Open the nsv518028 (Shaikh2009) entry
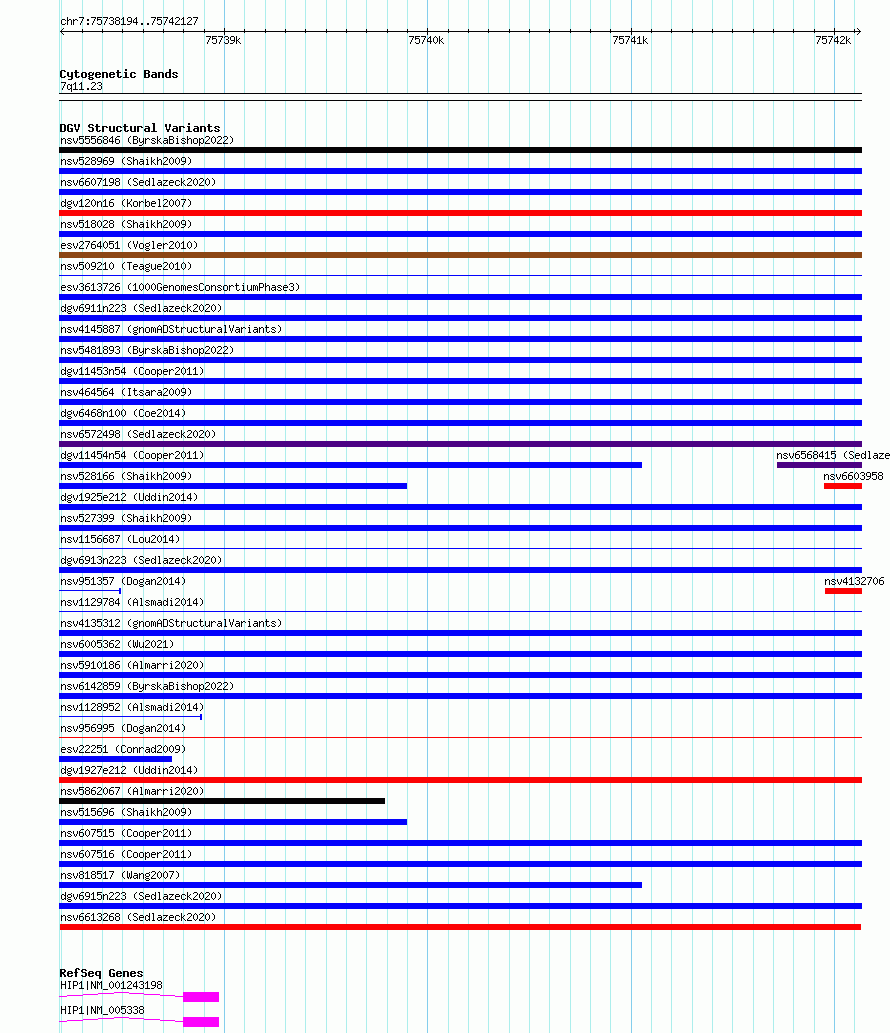Image resolution: width=890 pixels, height=1033 pixels. (x=126, y=225)
